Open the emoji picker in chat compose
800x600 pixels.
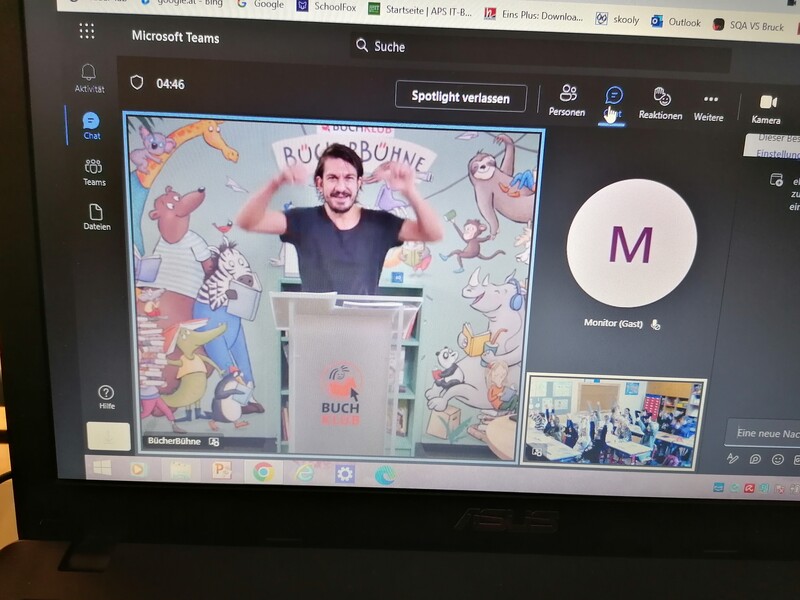[777, 460]
